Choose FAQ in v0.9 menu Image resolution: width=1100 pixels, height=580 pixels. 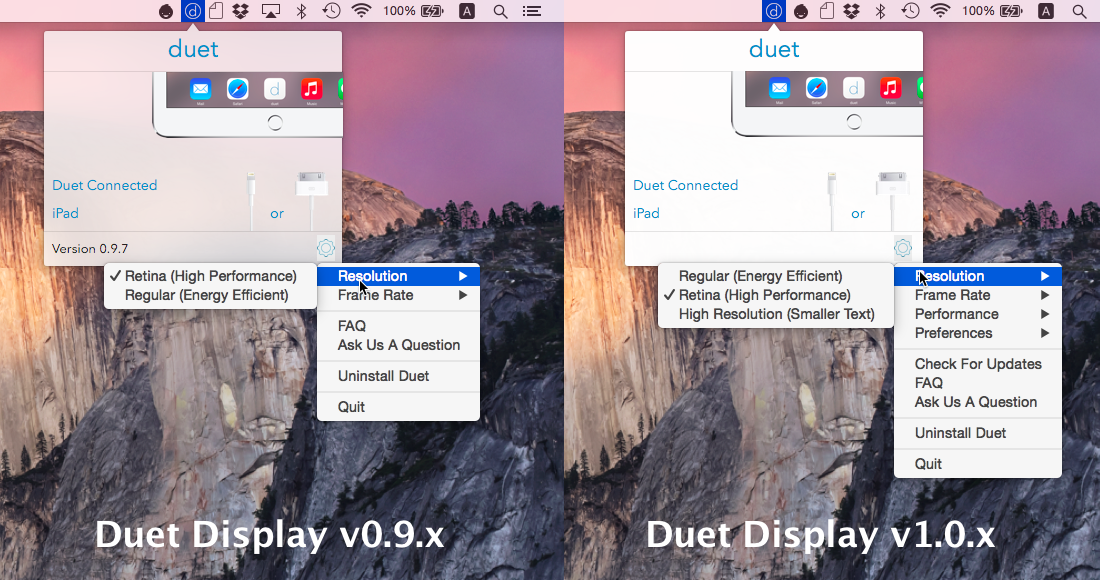pyautogui.click(x=398, y=326)
